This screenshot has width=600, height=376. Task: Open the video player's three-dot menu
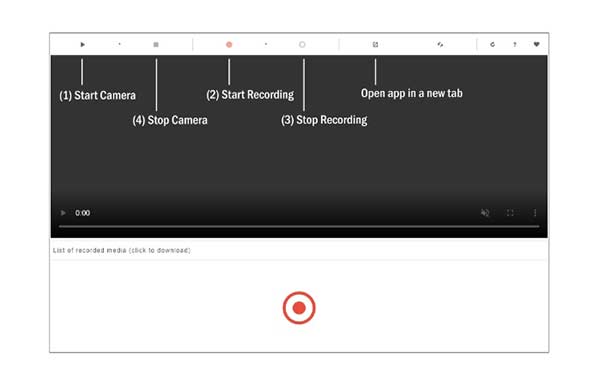click(535, 213)
